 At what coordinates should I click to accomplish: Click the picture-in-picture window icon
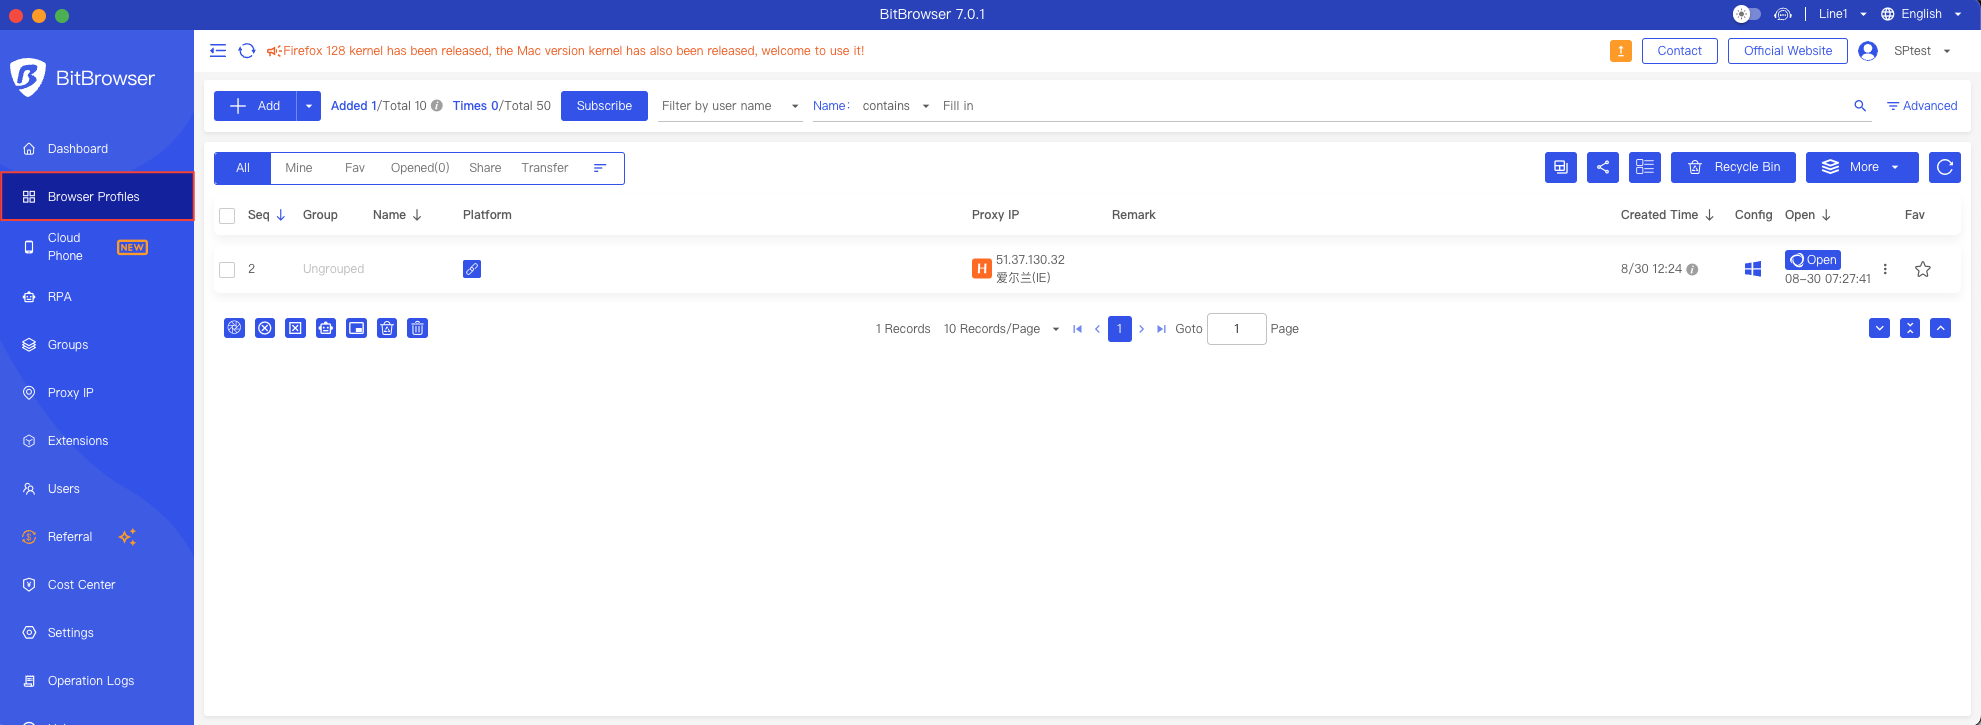pyautogui.click(x=356, y=328)
